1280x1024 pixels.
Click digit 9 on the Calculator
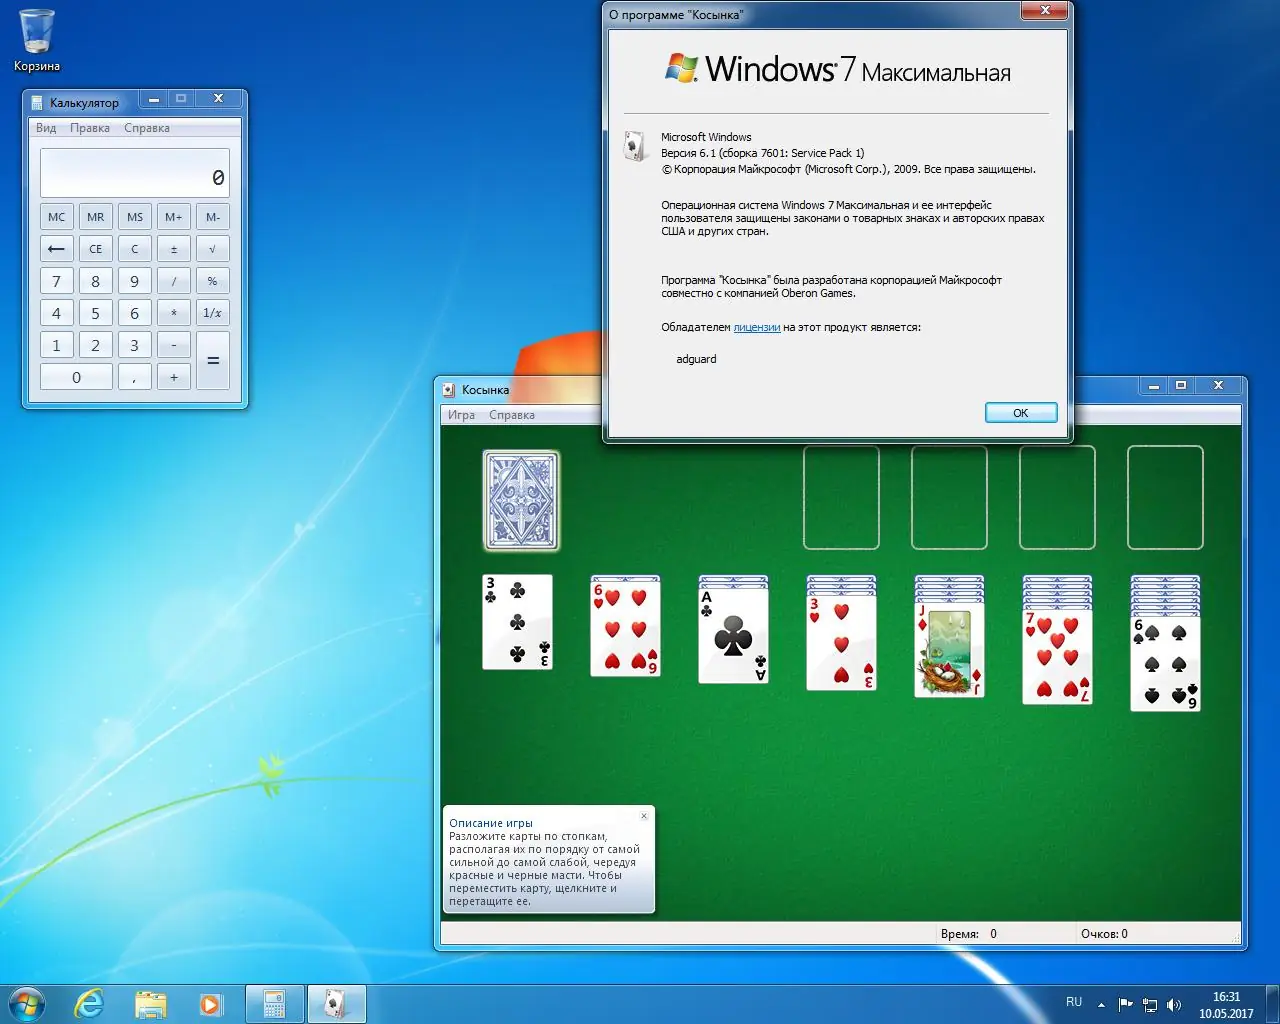tap(134, 281)
